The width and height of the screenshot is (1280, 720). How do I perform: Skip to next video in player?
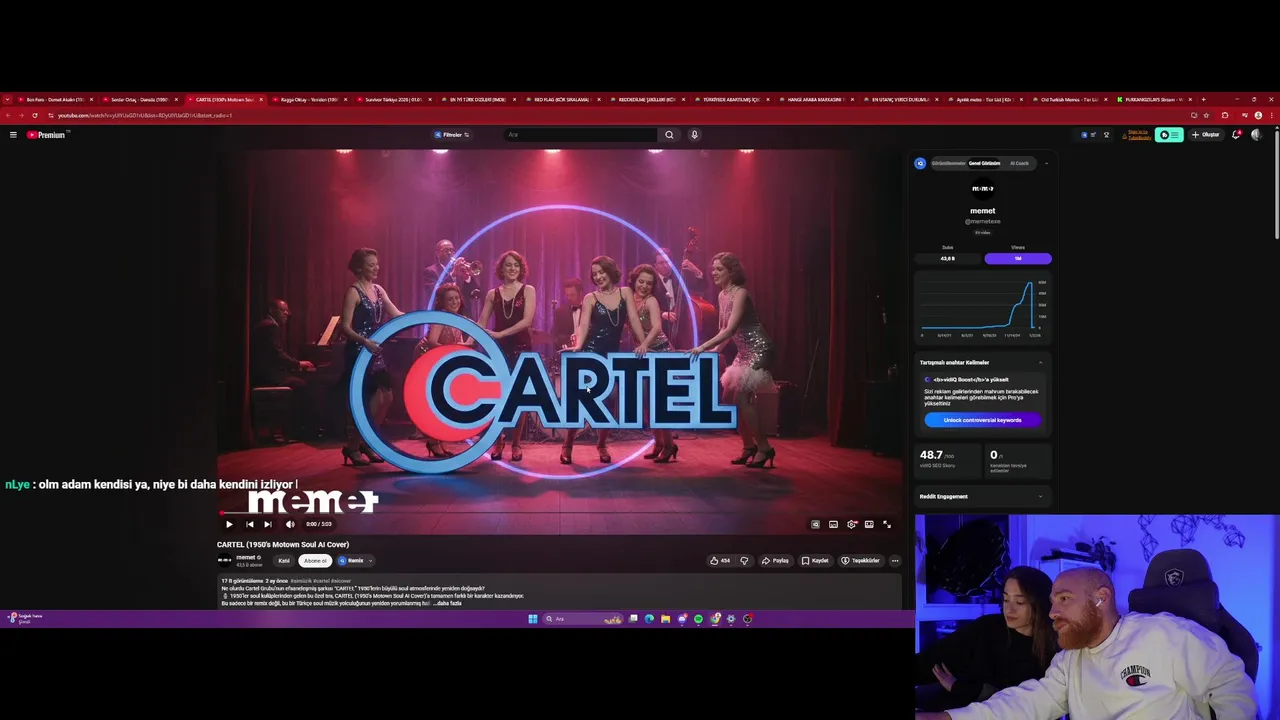click(x=267, y=524)
